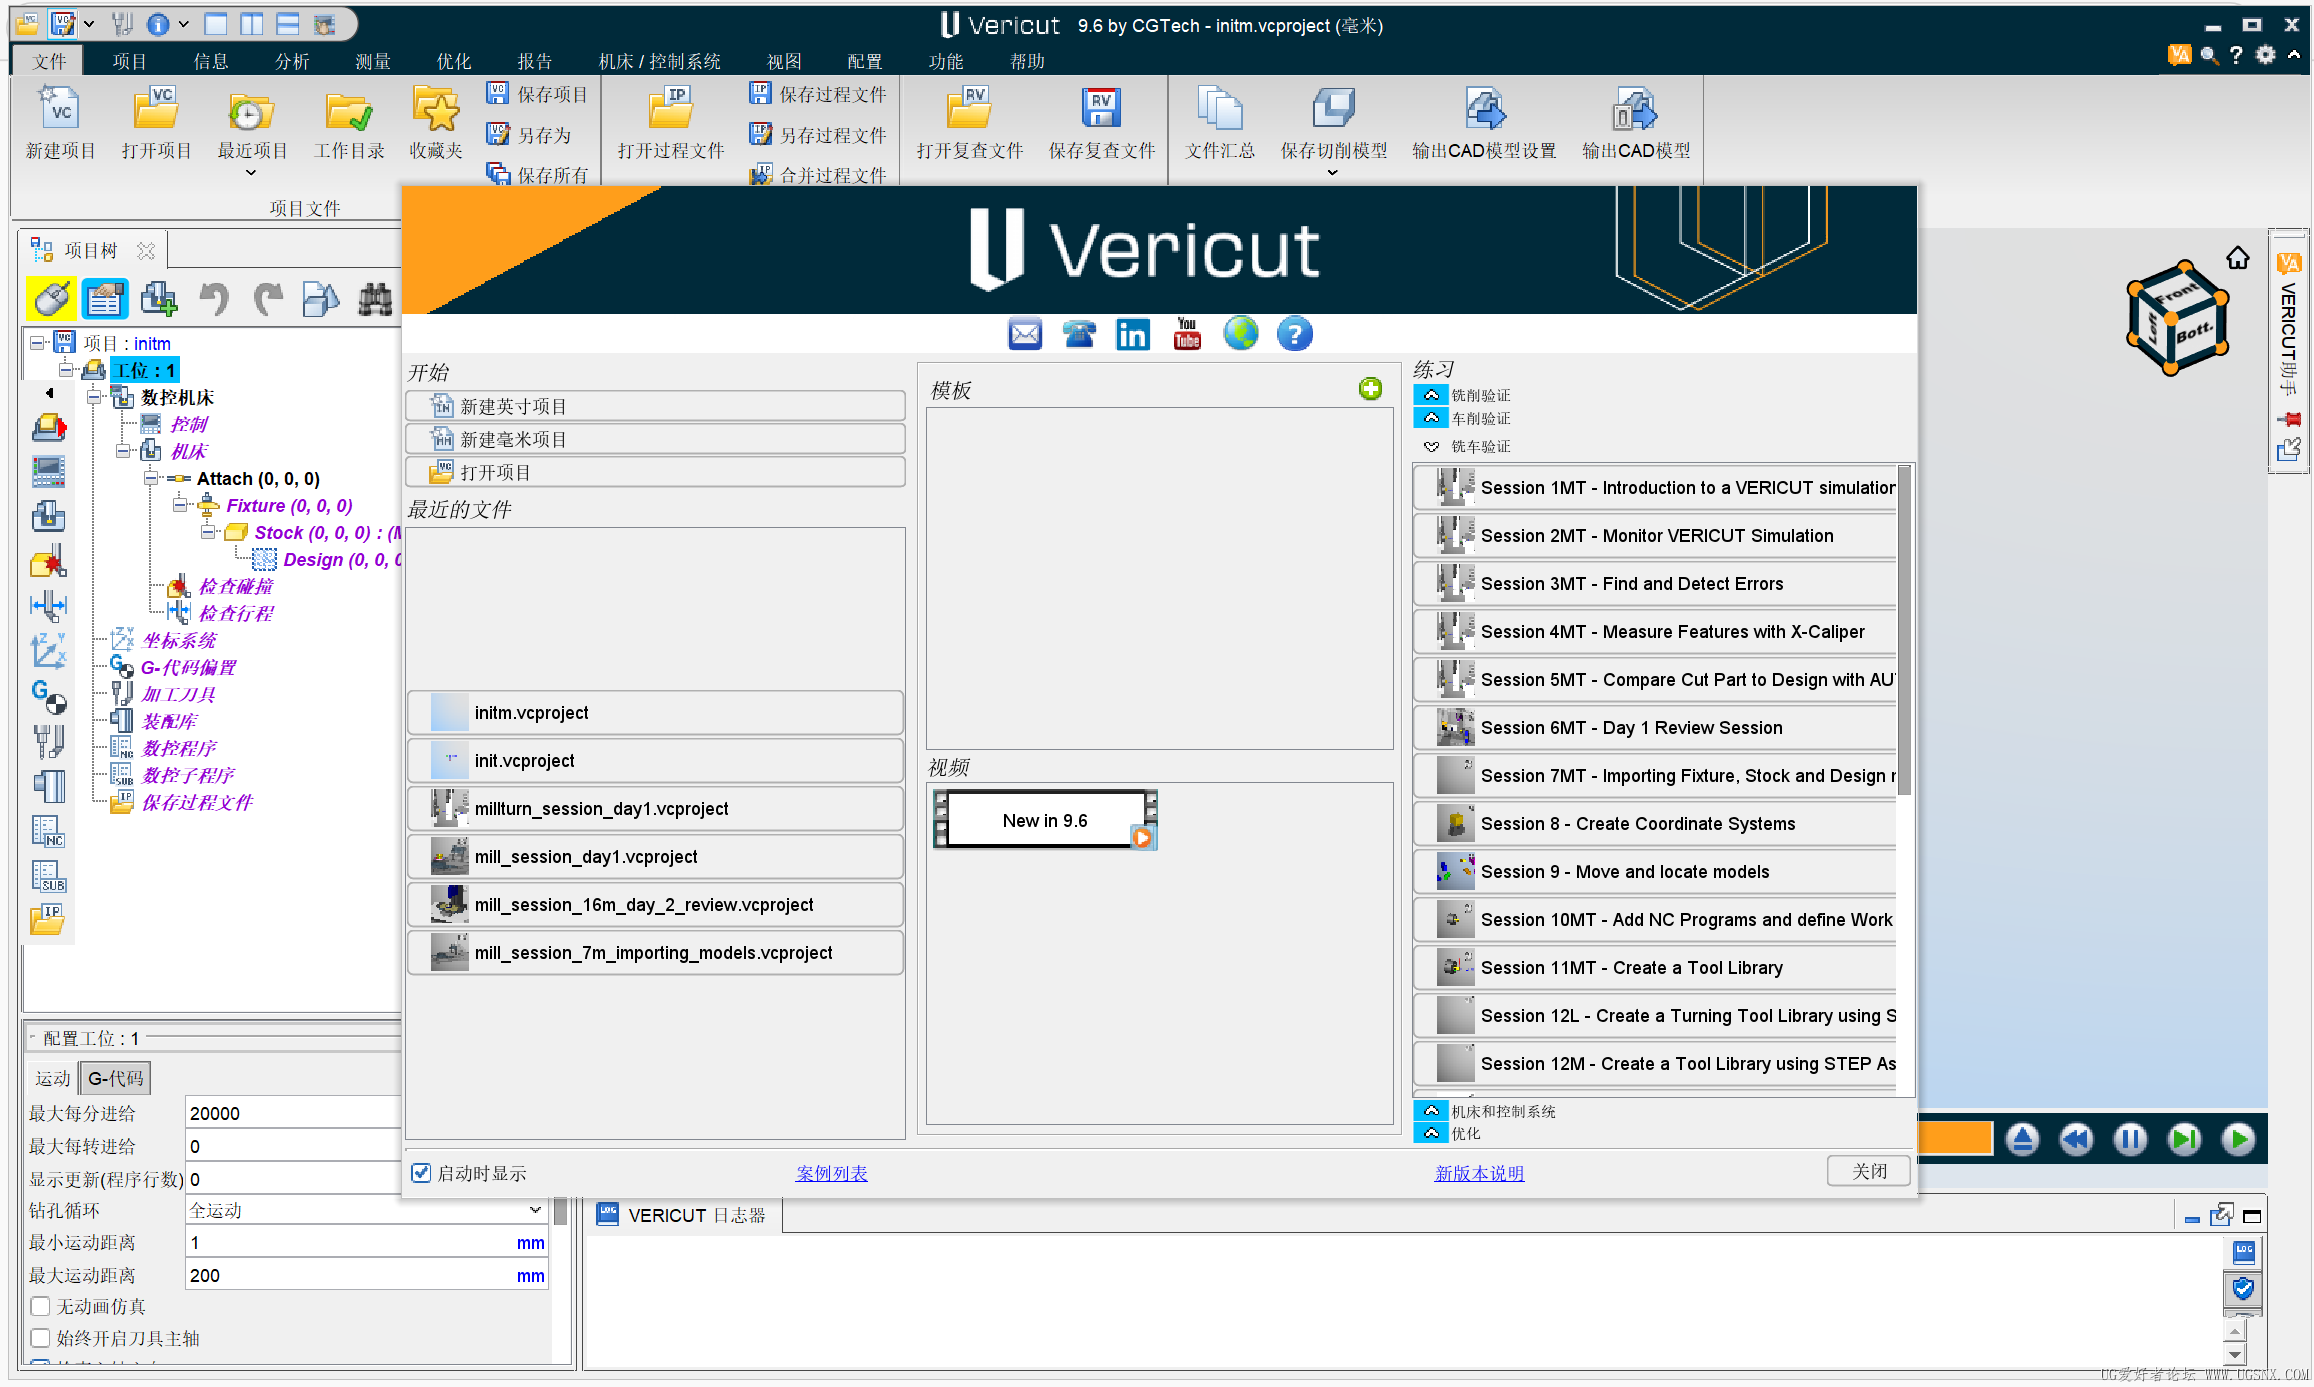This screenshot has height=1387, width=2314.
Task: Click the binoculars search icon in project tree
Action: (375, 299)
